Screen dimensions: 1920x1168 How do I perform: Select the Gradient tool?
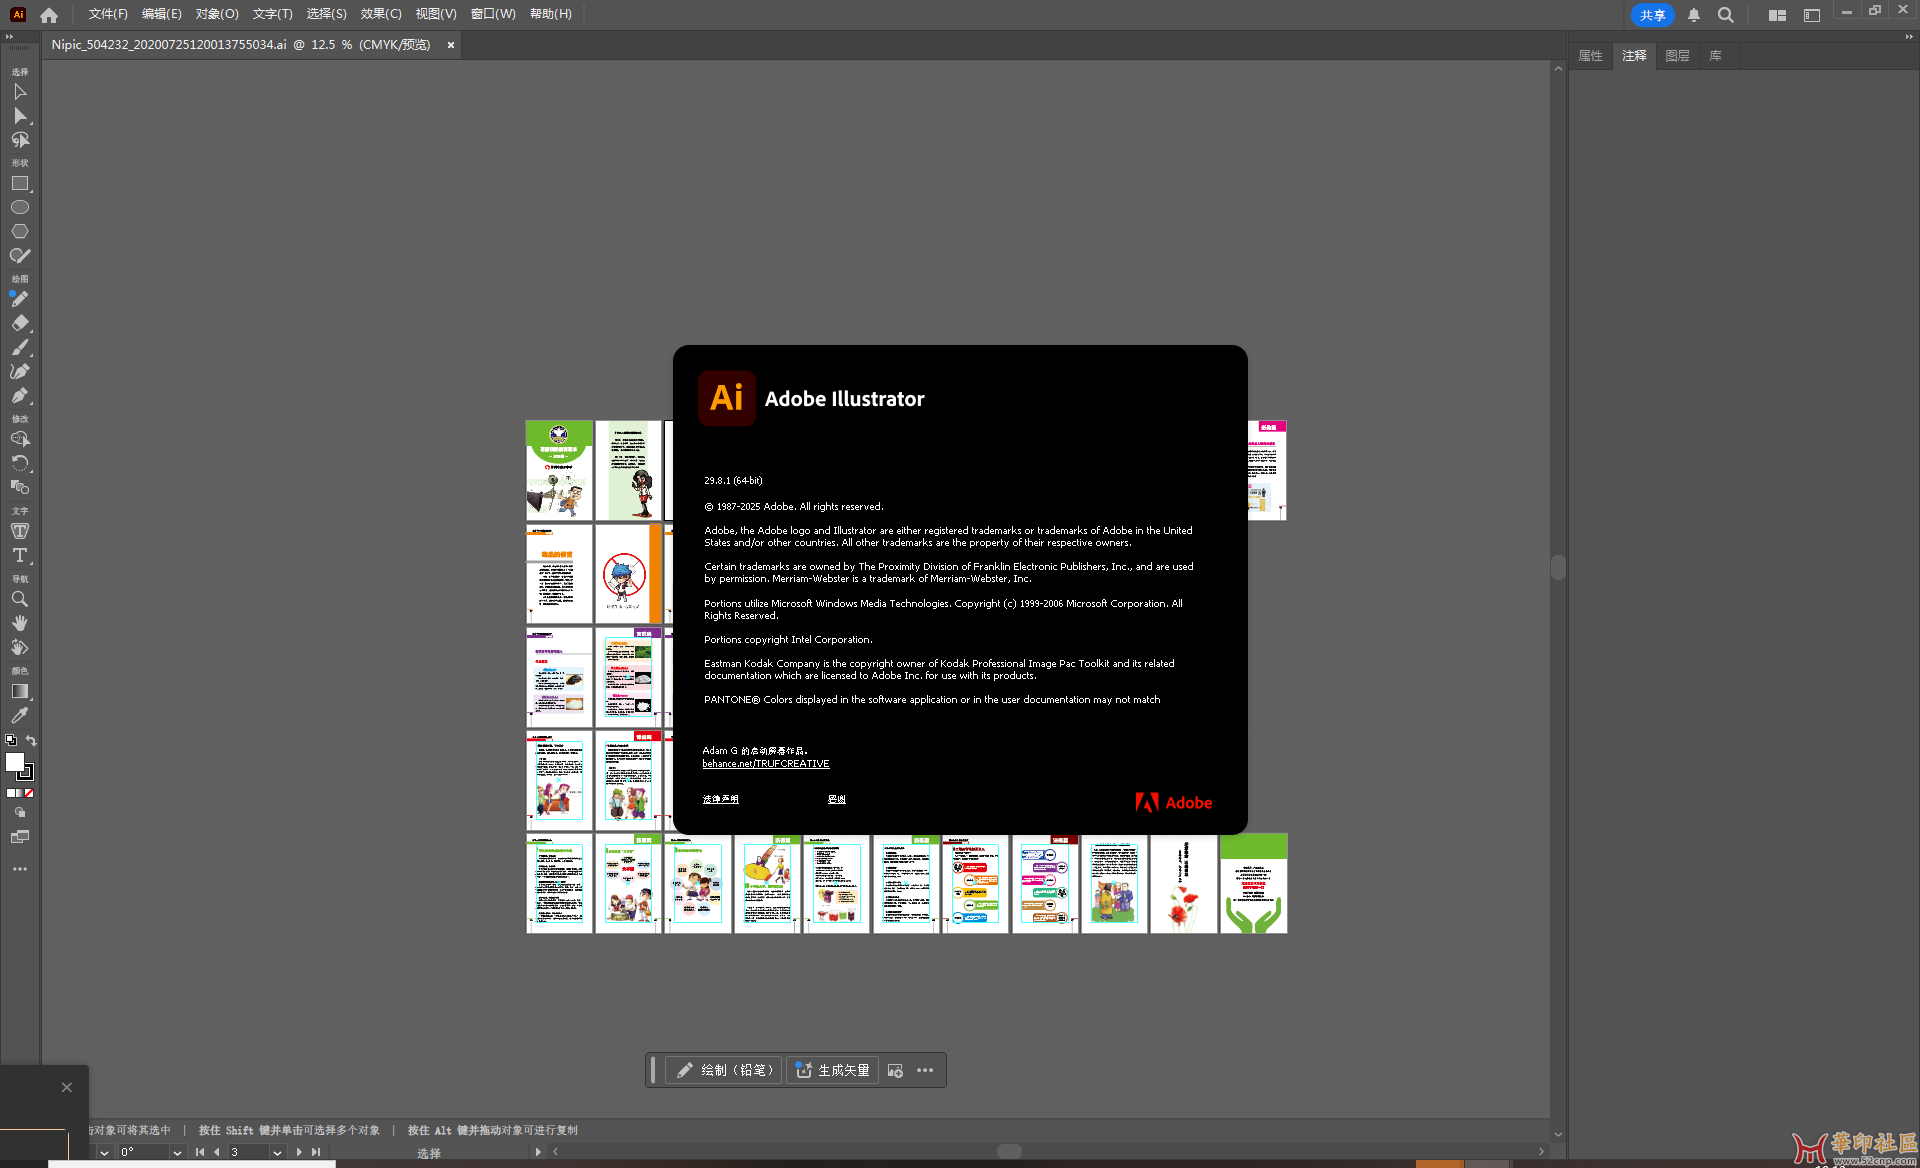tap(20, 691)
